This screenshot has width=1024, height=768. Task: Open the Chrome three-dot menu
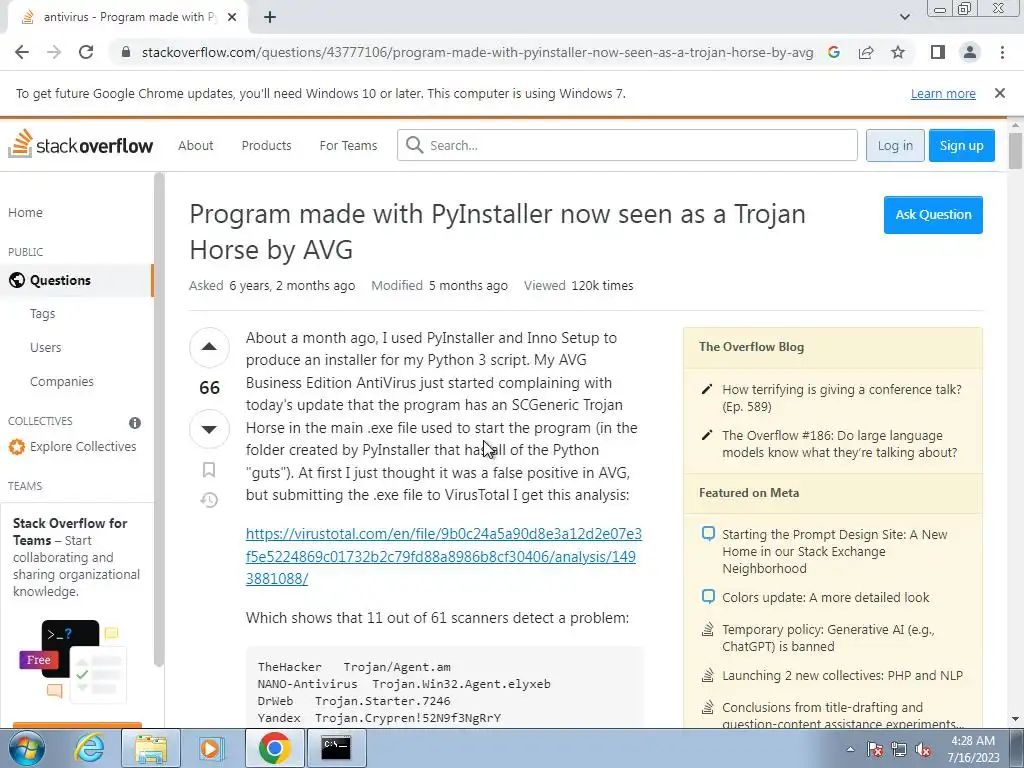click(1002, 52)
